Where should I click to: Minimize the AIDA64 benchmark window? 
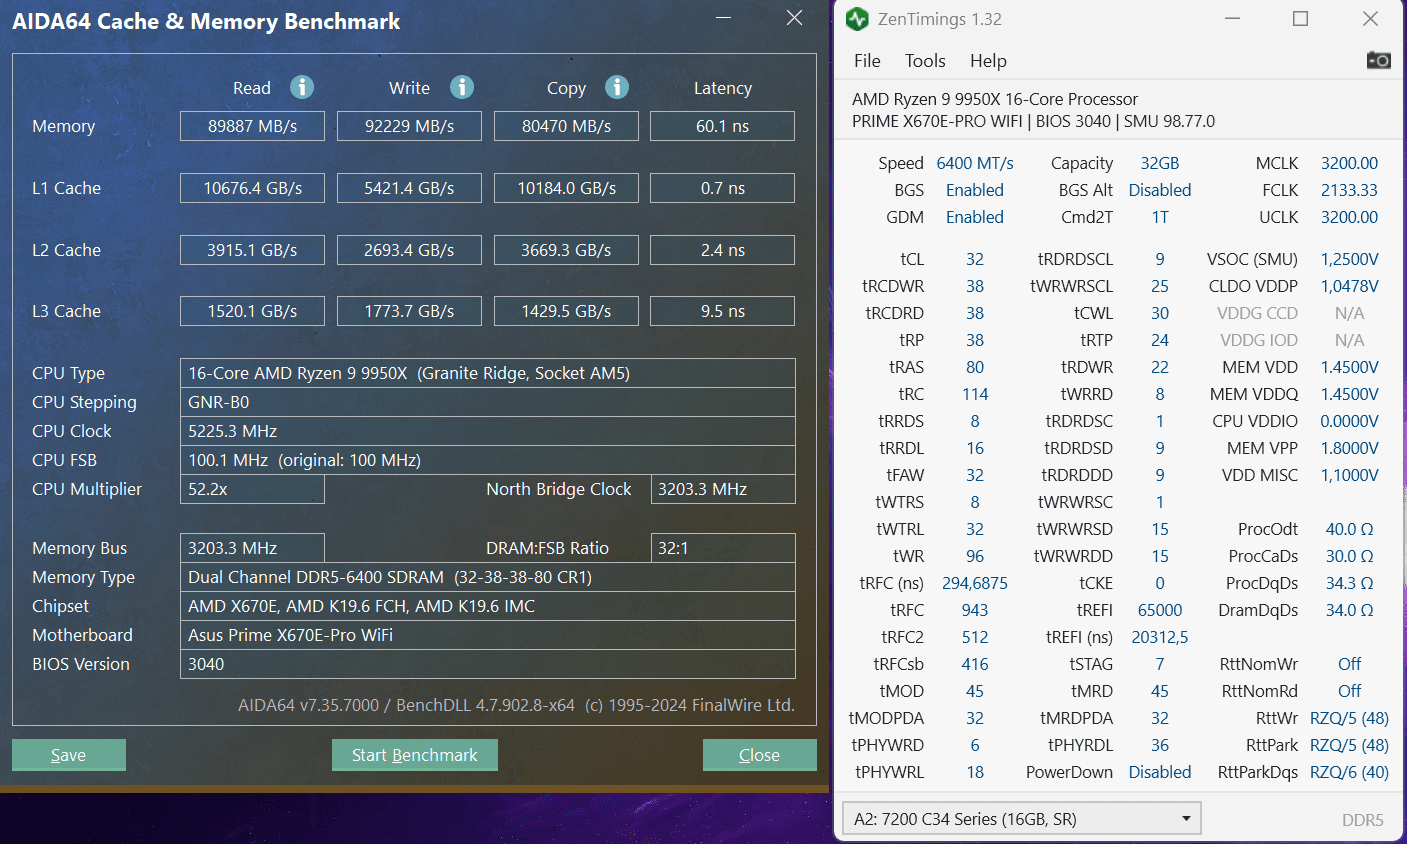(724, 18)
